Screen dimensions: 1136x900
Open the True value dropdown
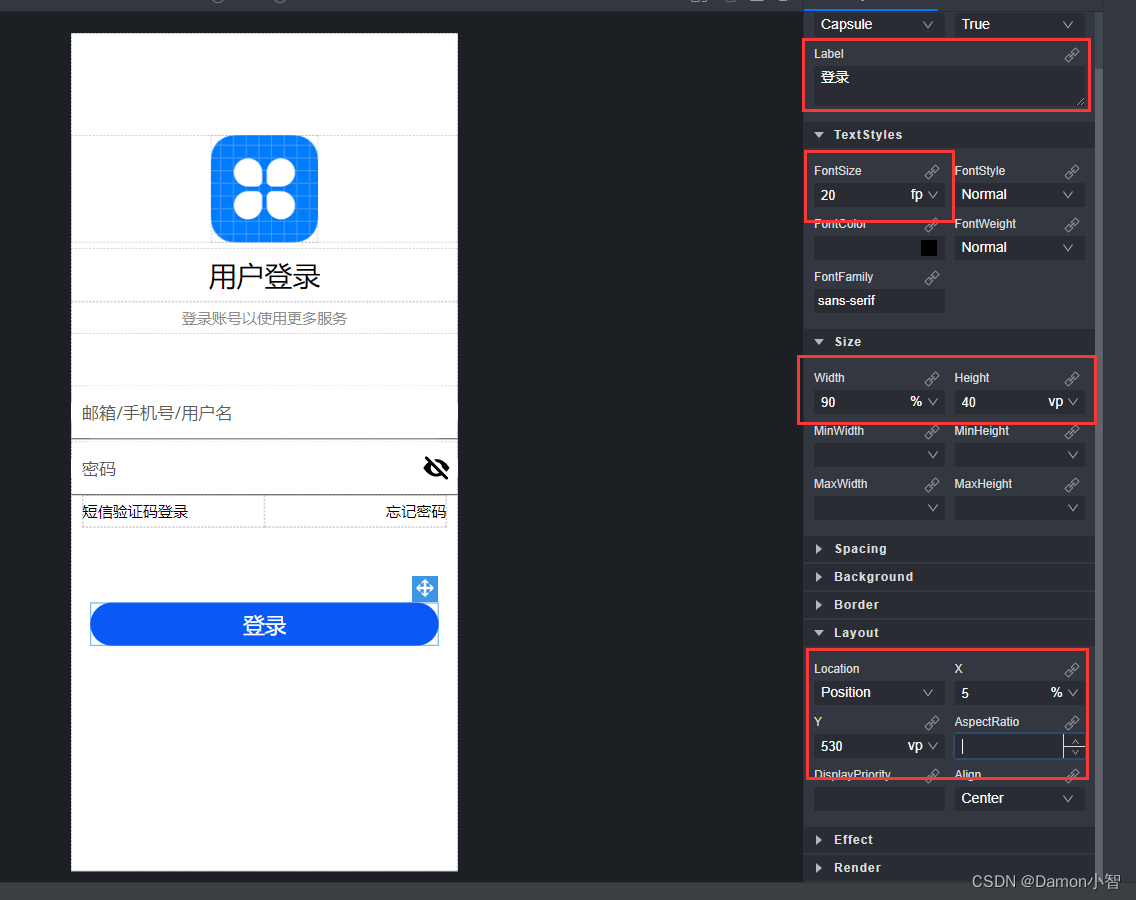[1019, 25]
